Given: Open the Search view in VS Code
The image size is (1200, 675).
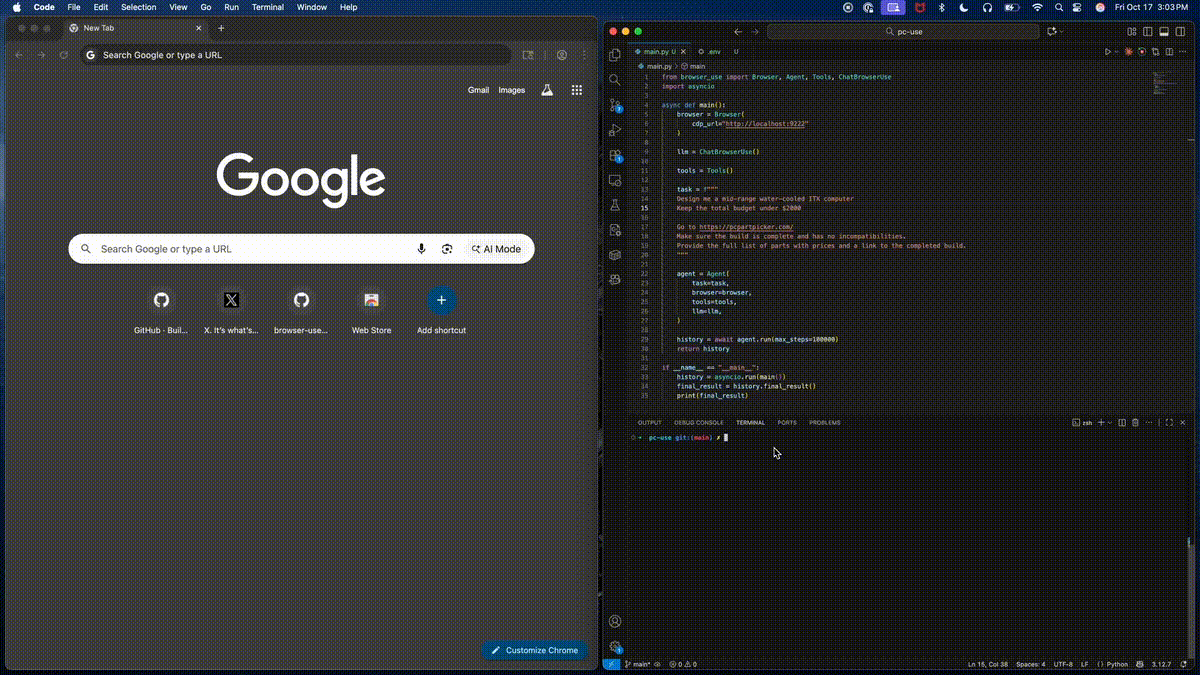Looking at the screenshot, I should click(614, 79).
